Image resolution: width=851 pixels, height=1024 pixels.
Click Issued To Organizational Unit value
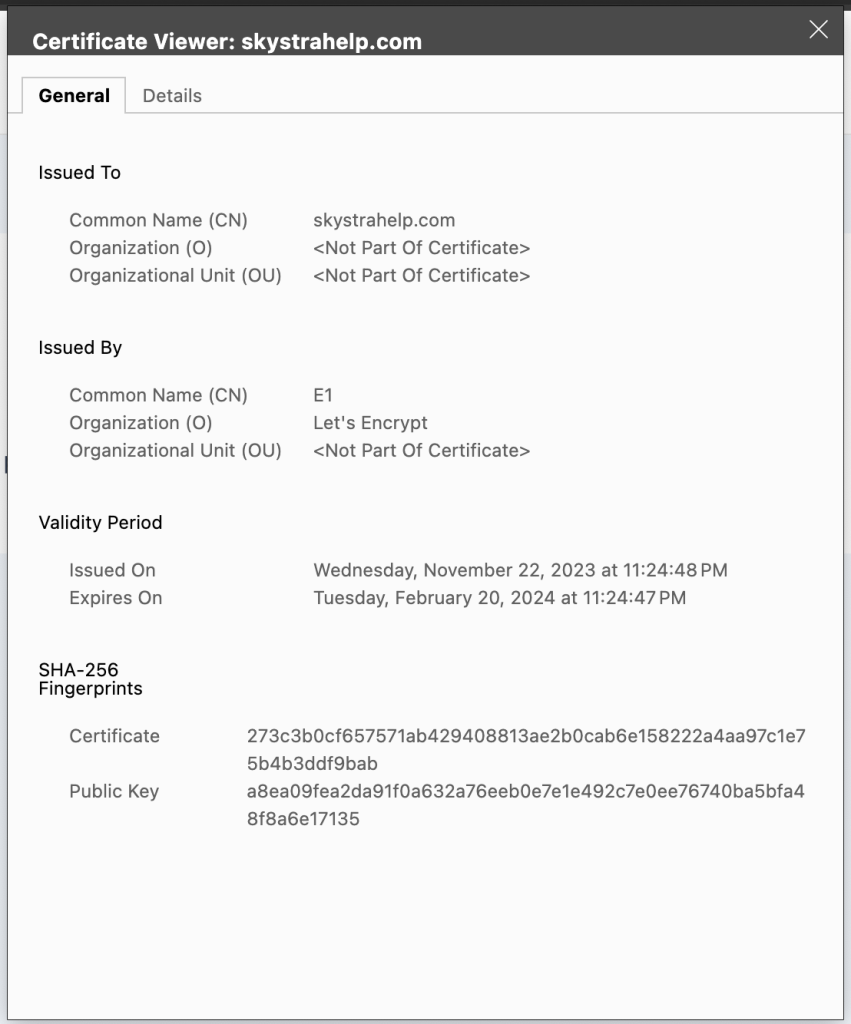click(421, 276)
